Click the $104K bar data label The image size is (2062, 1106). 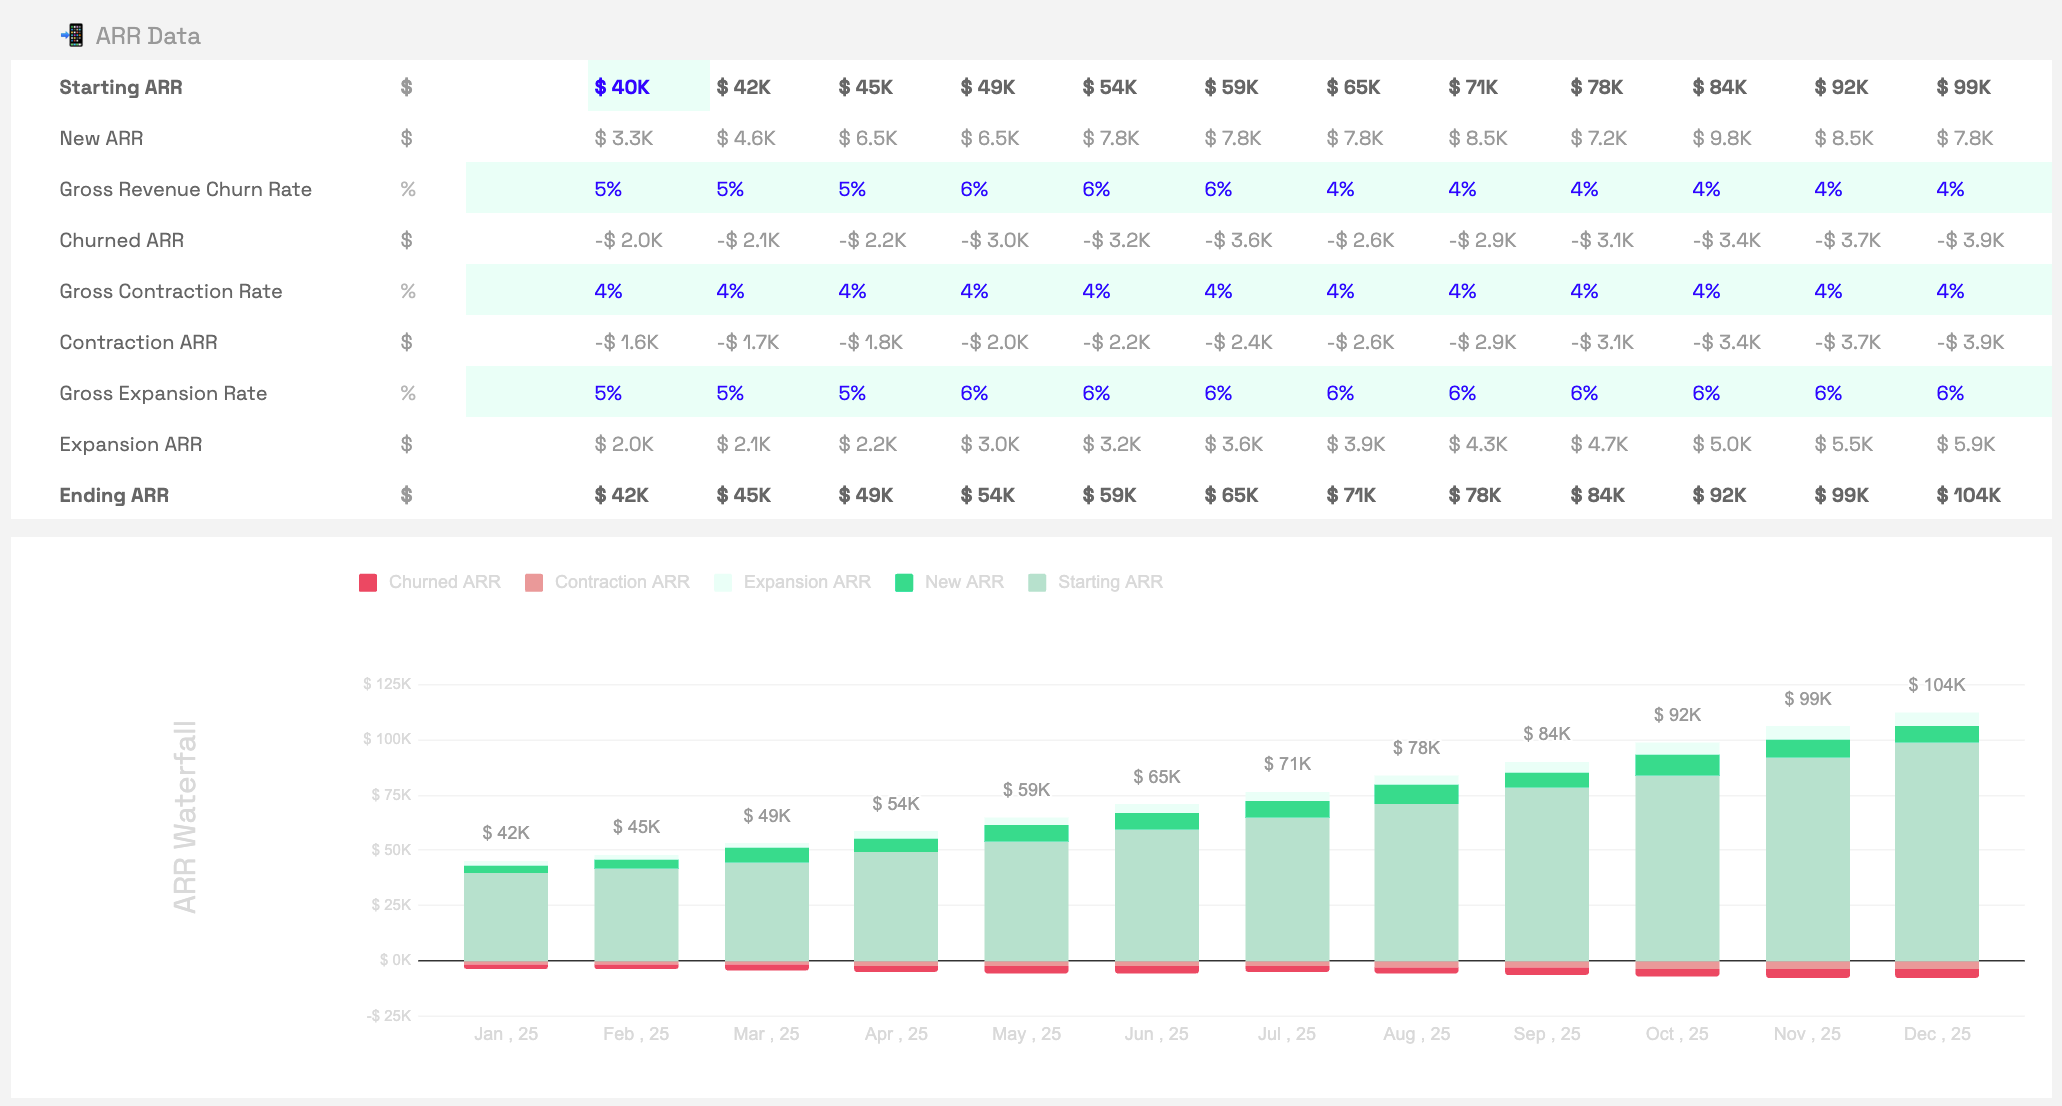click(x=1936, y=685)
